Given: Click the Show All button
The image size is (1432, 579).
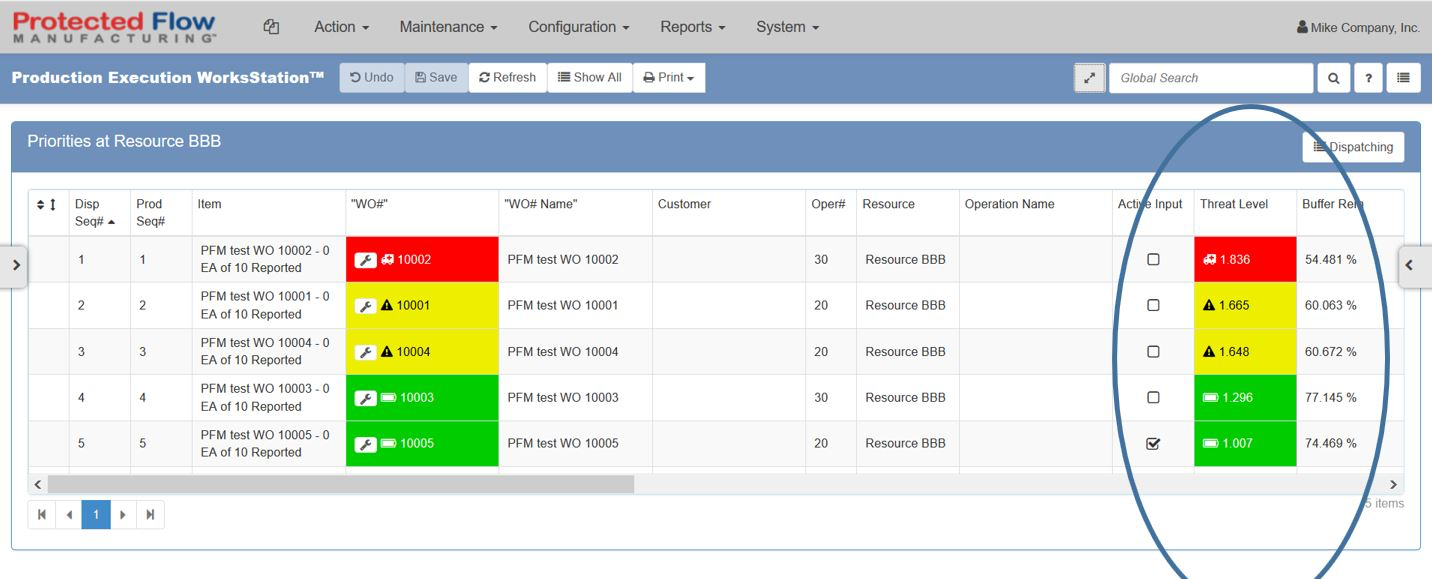Looking at the screenshot, I should pos(589,77).
